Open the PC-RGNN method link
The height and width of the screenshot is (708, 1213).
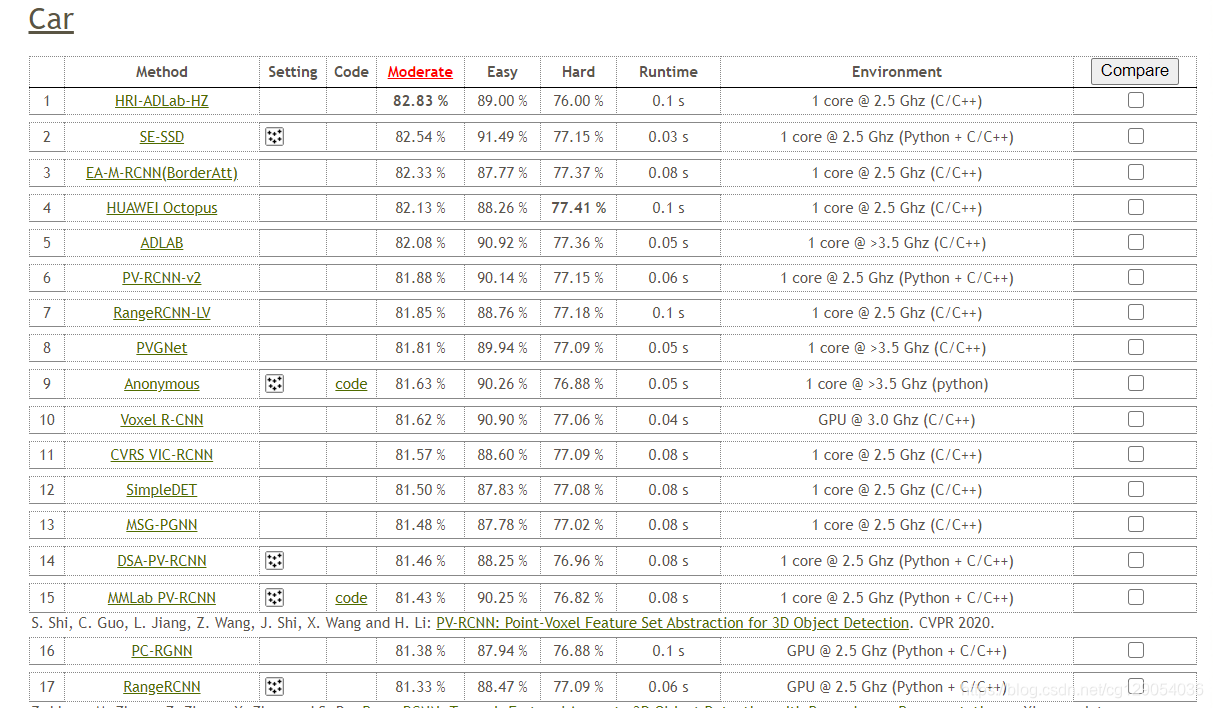pos(162,651)
